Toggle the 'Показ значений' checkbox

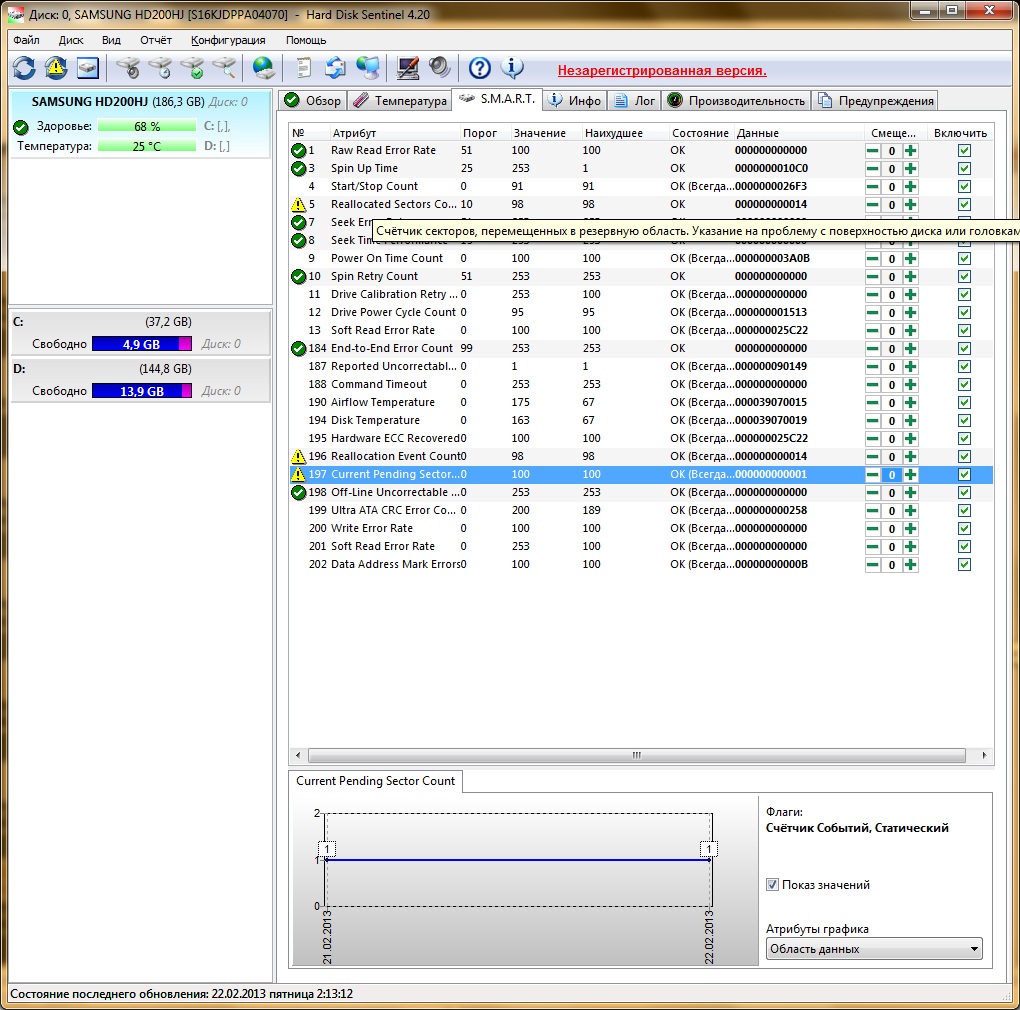772,885
